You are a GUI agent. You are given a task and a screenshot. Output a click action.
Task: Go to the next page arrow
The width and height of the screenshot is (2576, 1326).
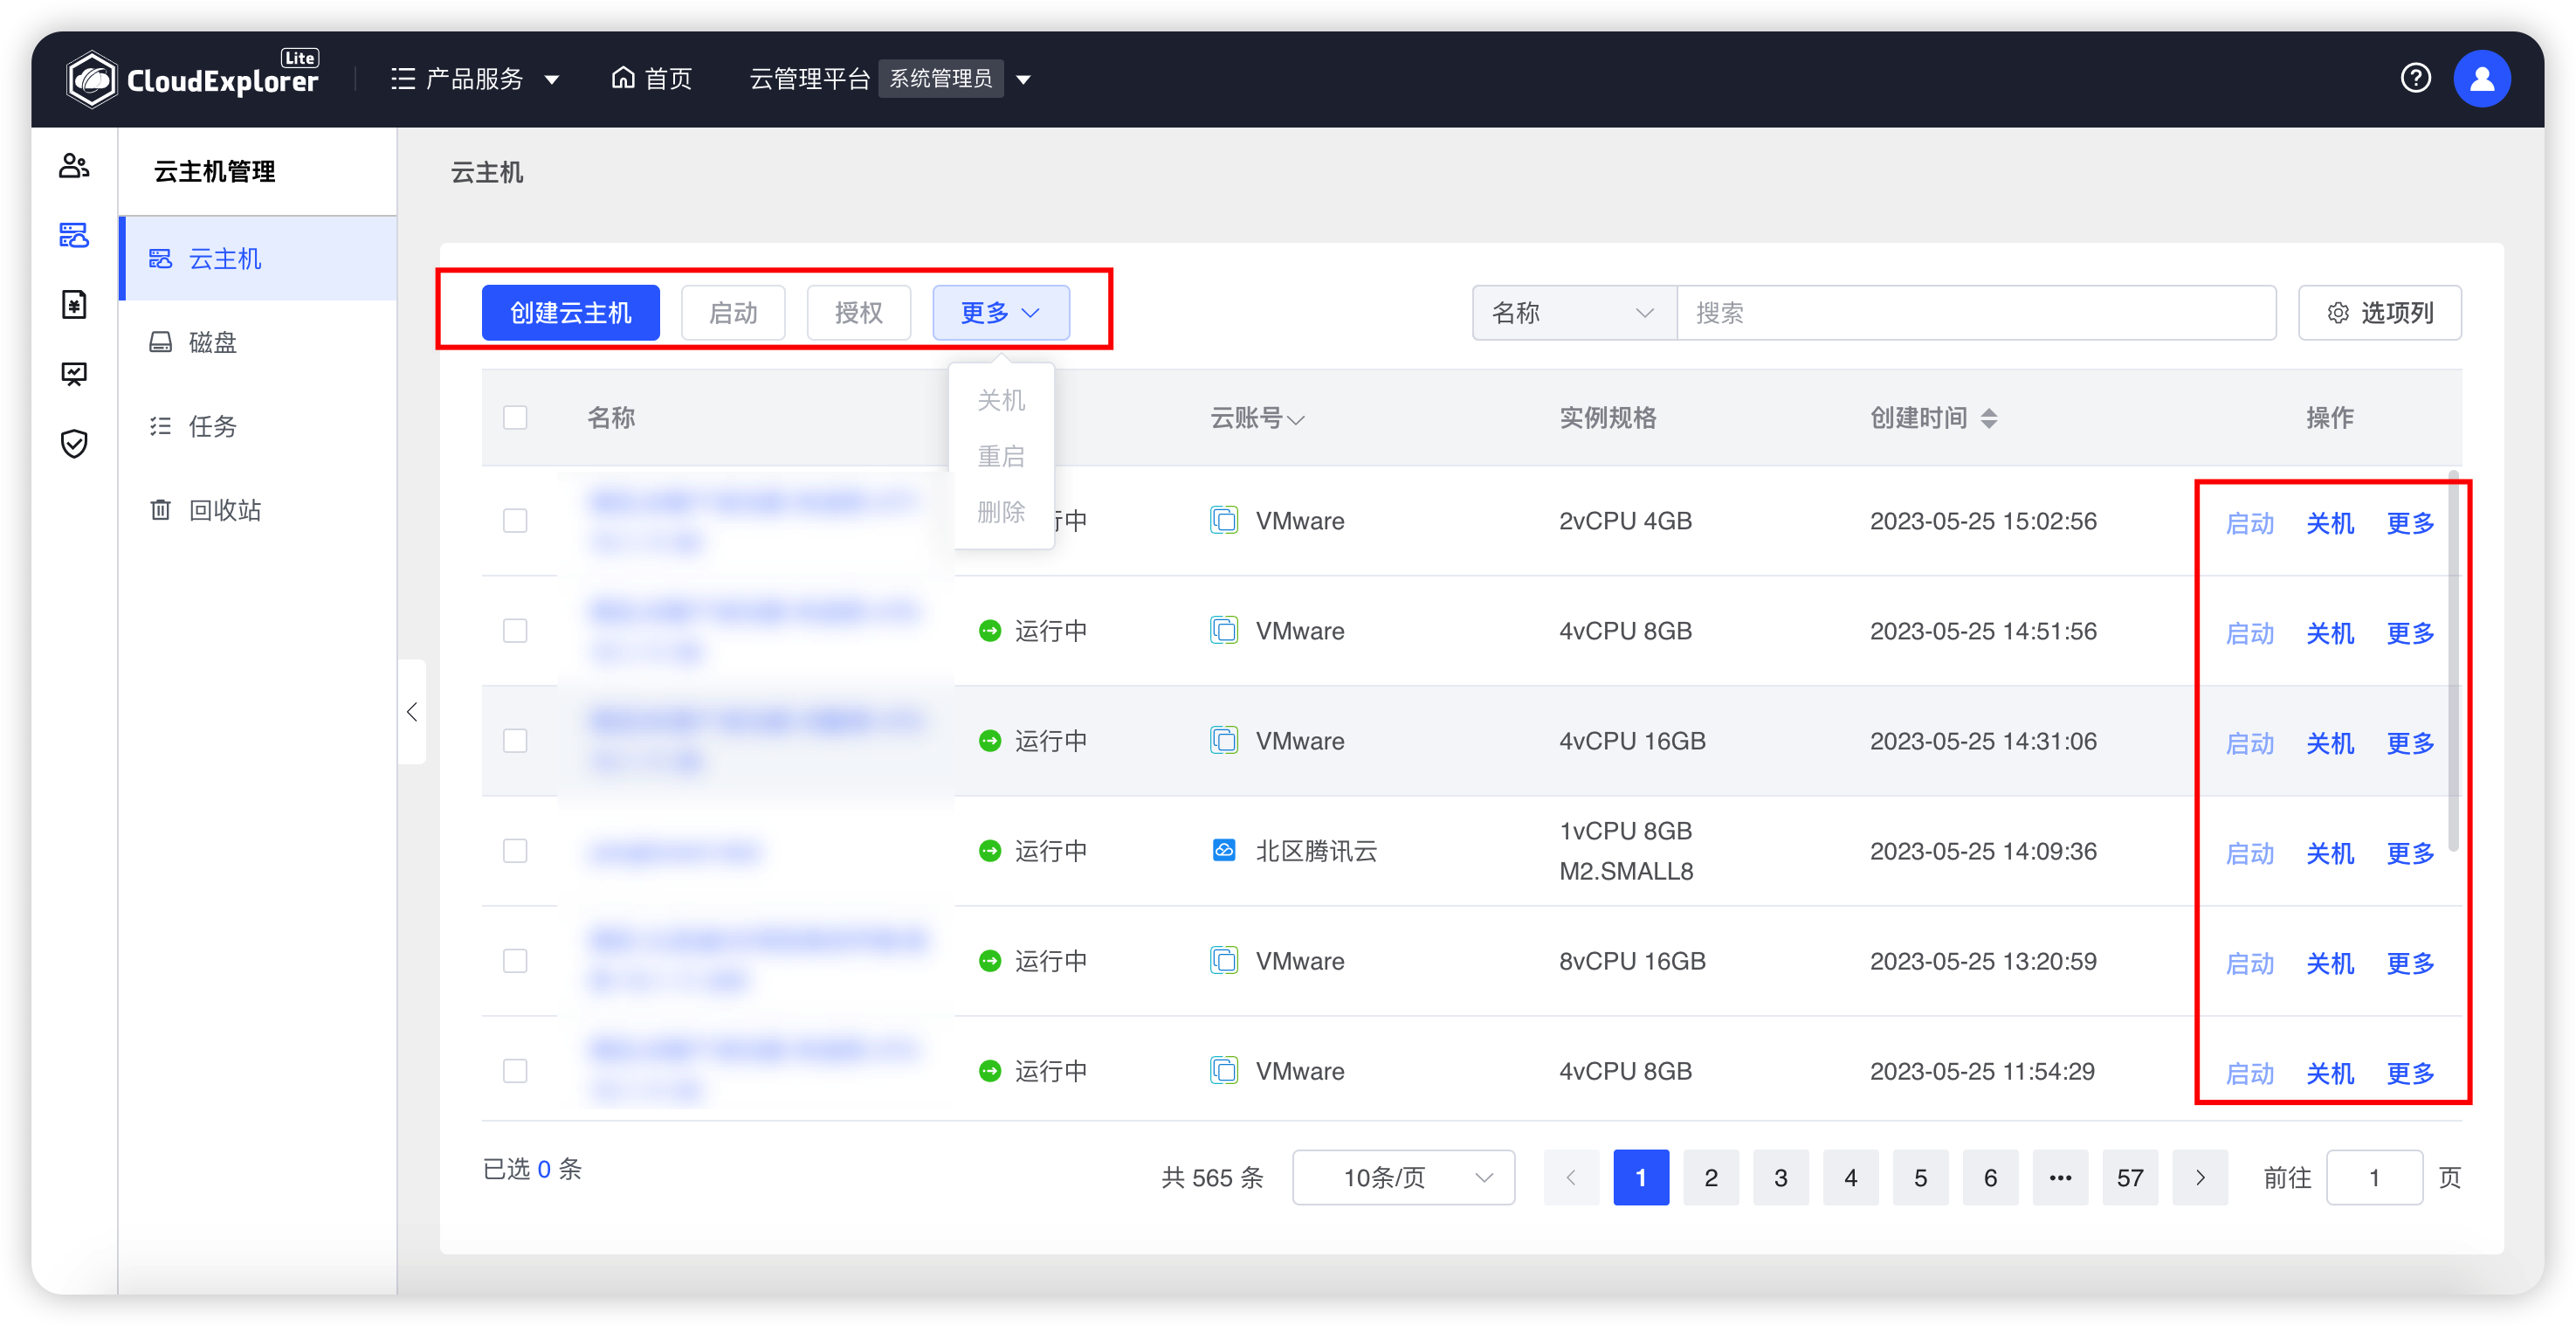2199,1177
